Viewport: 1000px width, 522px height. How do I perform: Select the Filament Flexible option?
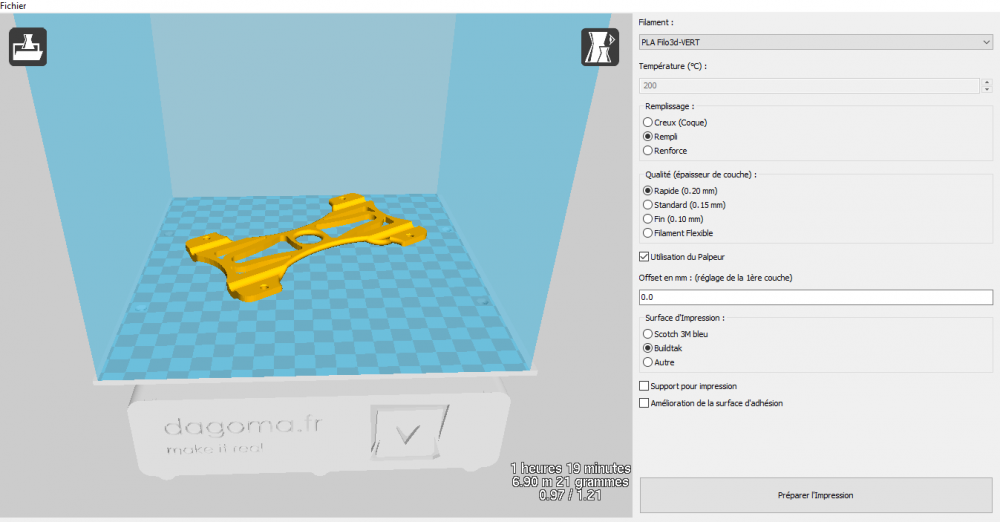tap(678, 233)
